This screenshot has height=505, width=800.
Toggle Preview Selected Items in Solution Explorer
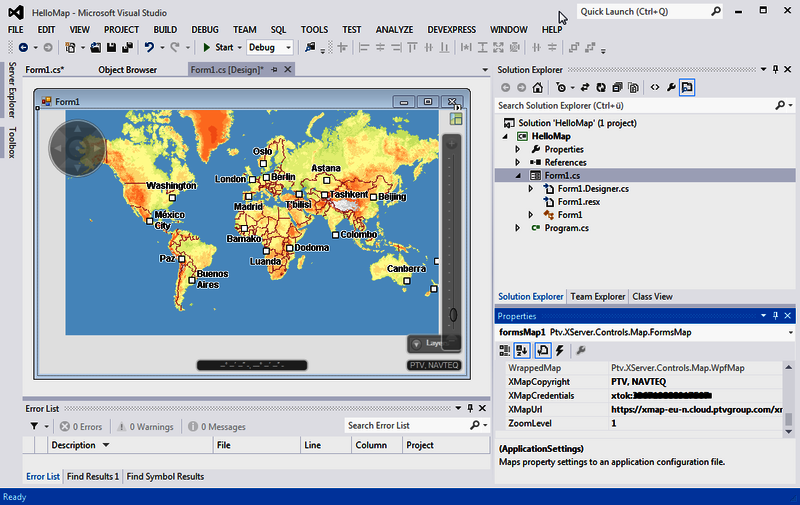coord(687,88)
